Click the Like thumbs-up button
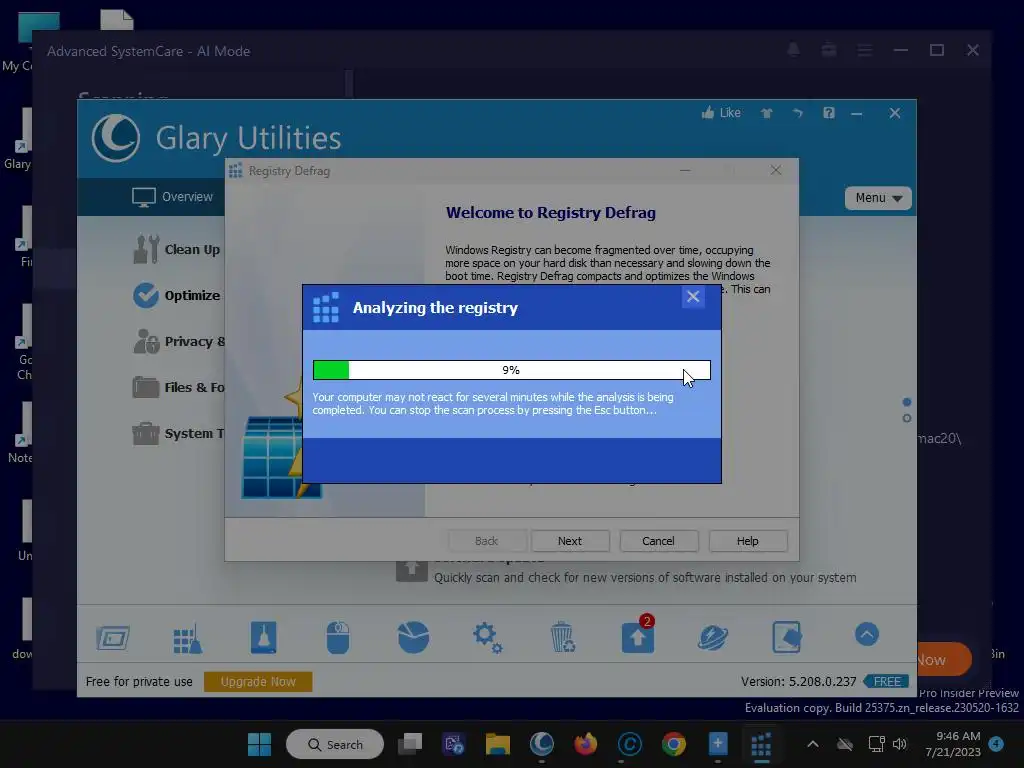The image size is (1024, 768). coord(722,113)
